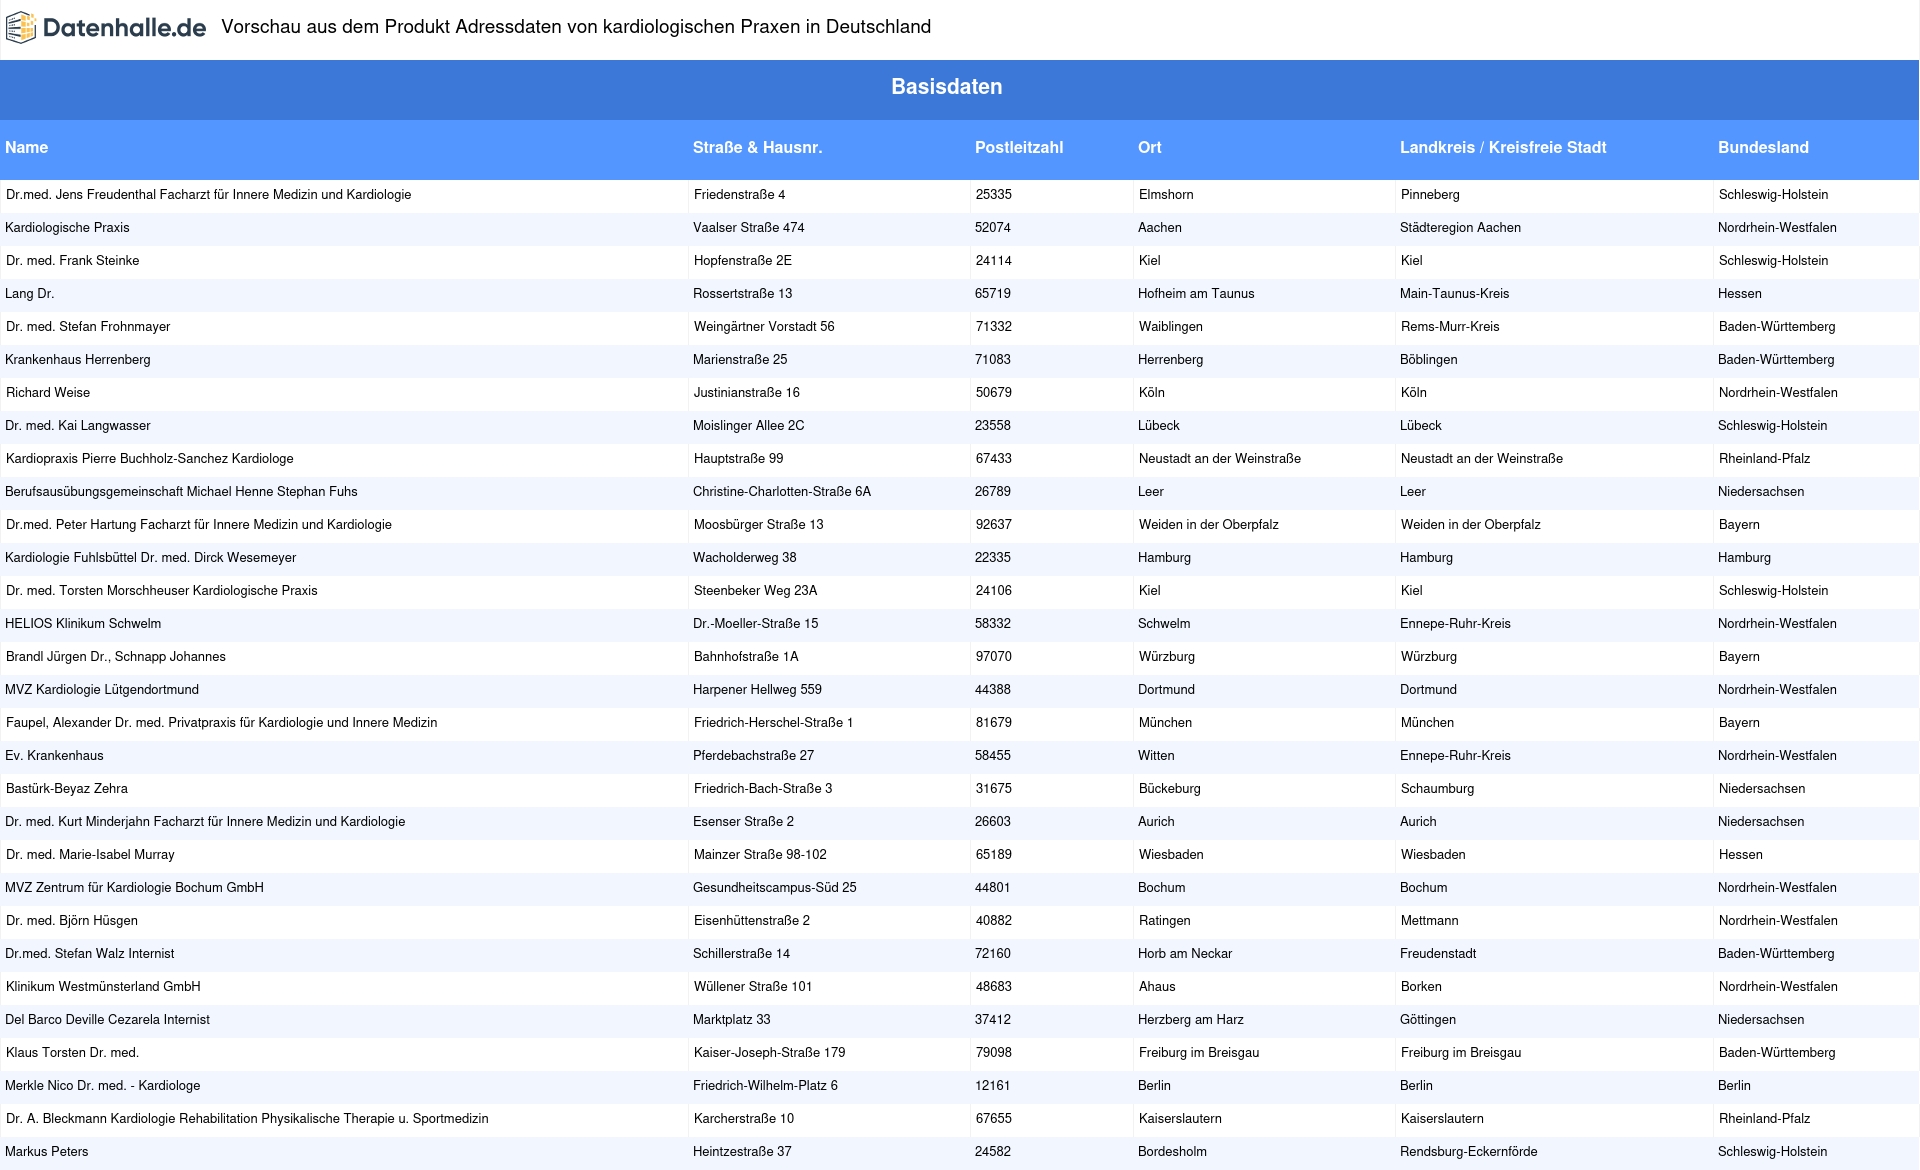Click district cell Göttingen

click(1427, 1020)
